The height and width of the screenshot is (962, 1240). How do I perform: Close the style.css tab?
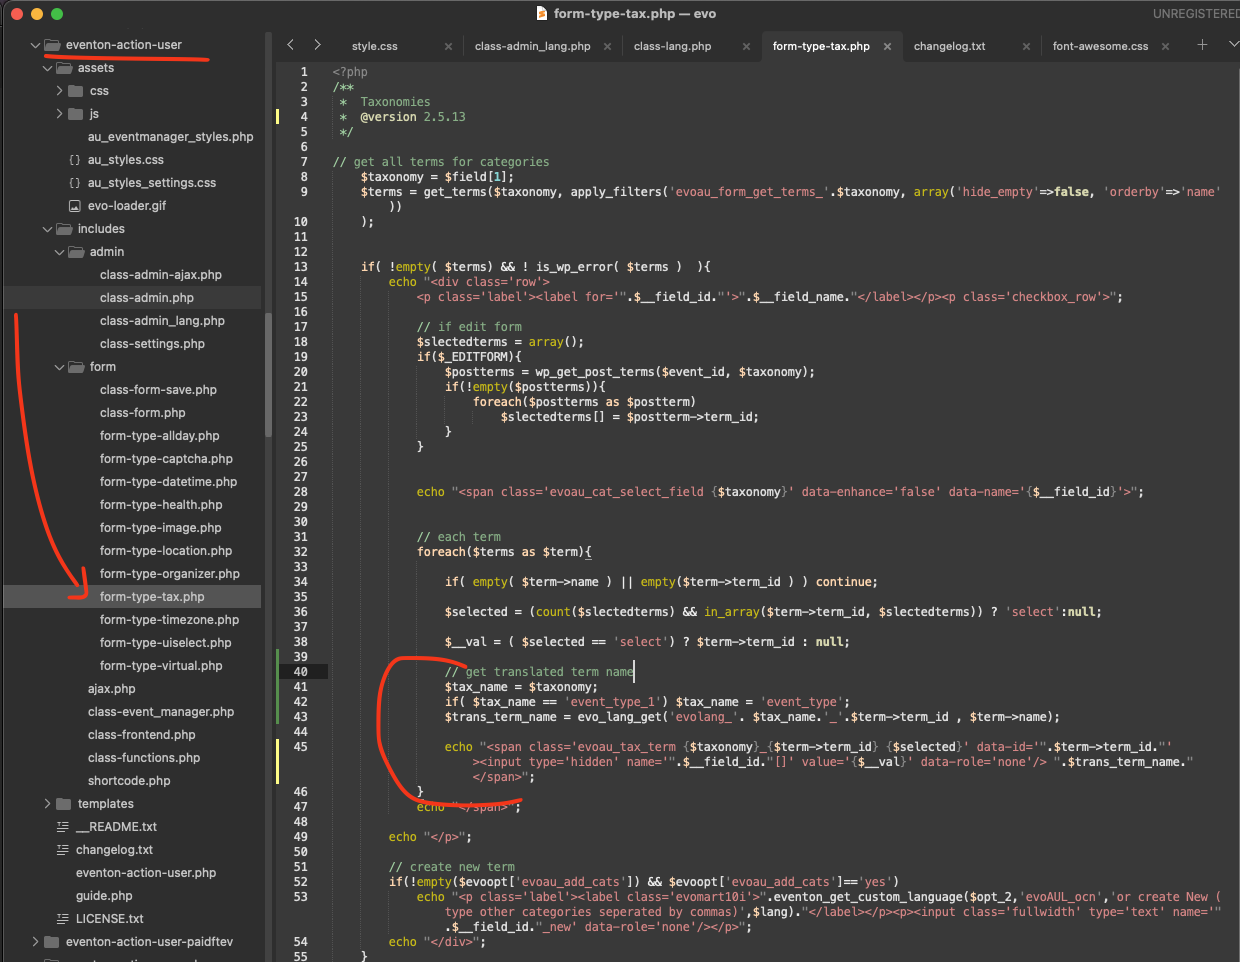click(x=448, y=46)
